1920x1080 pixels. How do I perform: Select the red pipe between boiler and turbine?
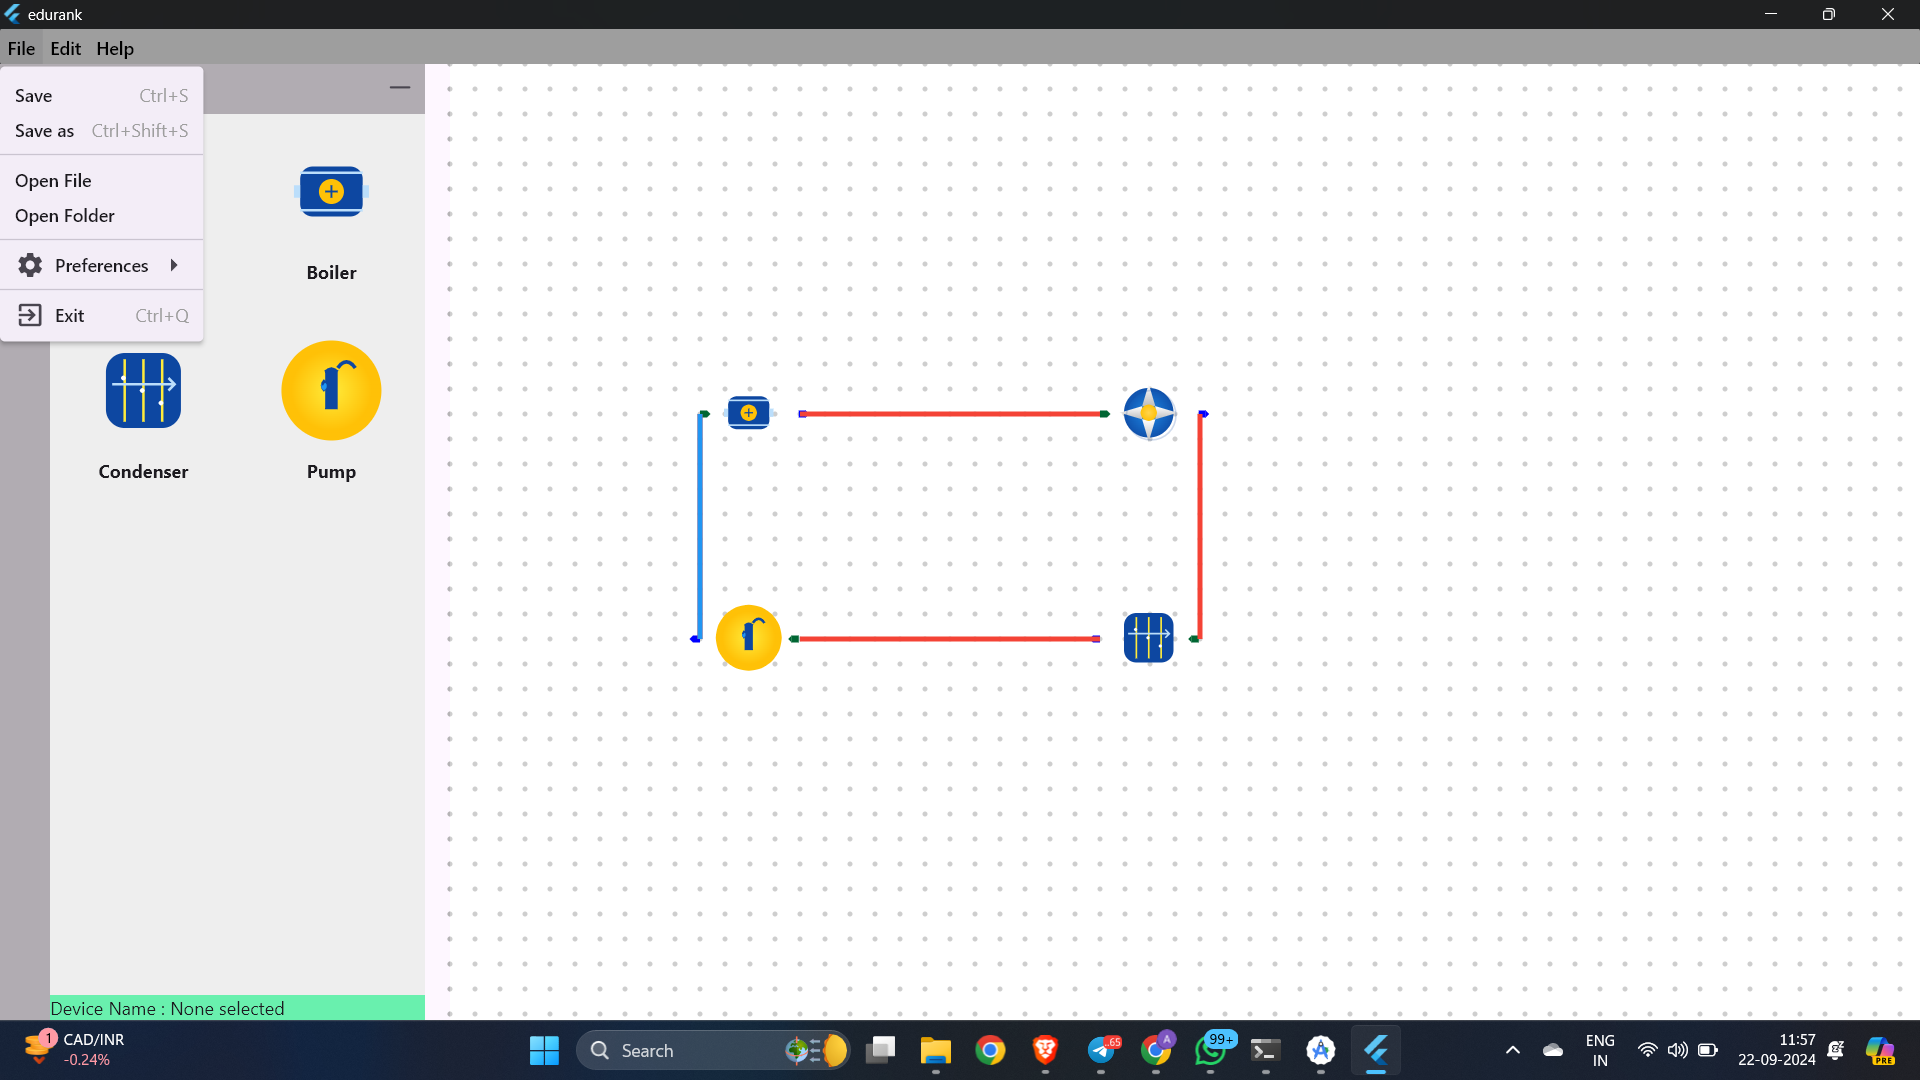tap(952, 413)
